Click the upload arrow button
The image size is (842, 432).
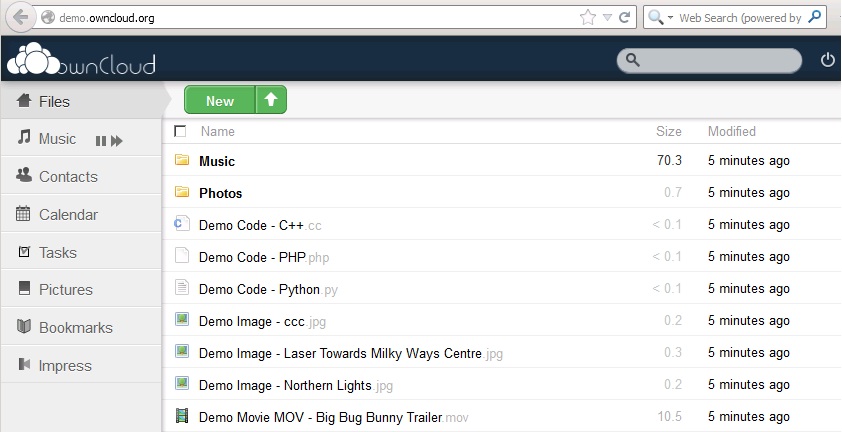tap(271, 100)
